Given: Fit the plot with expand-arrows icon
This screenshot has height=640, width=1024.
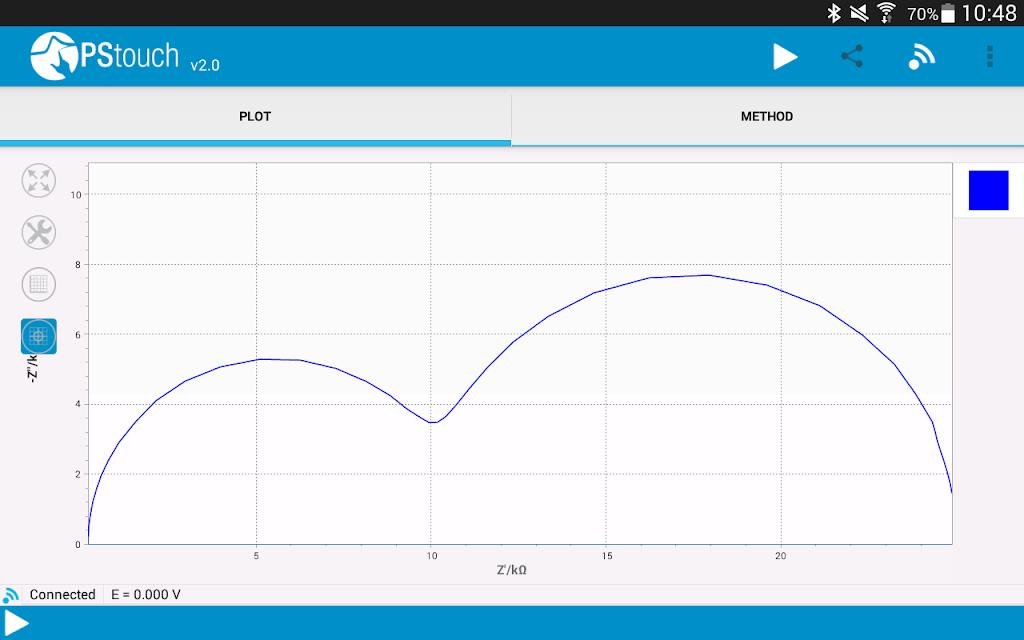Looking at the screenshot, I should click(x=39, y=180).
